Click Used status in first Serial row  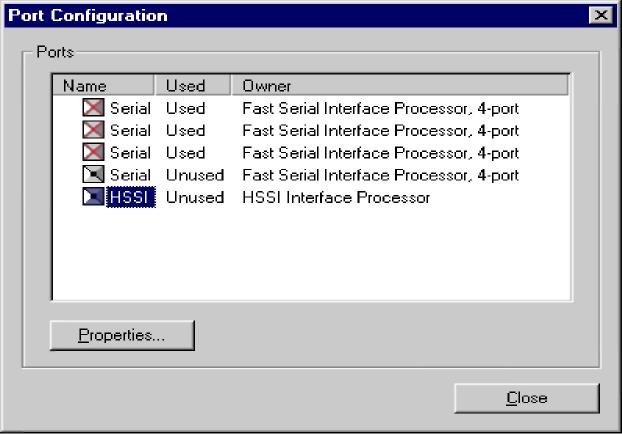(185, 108)
